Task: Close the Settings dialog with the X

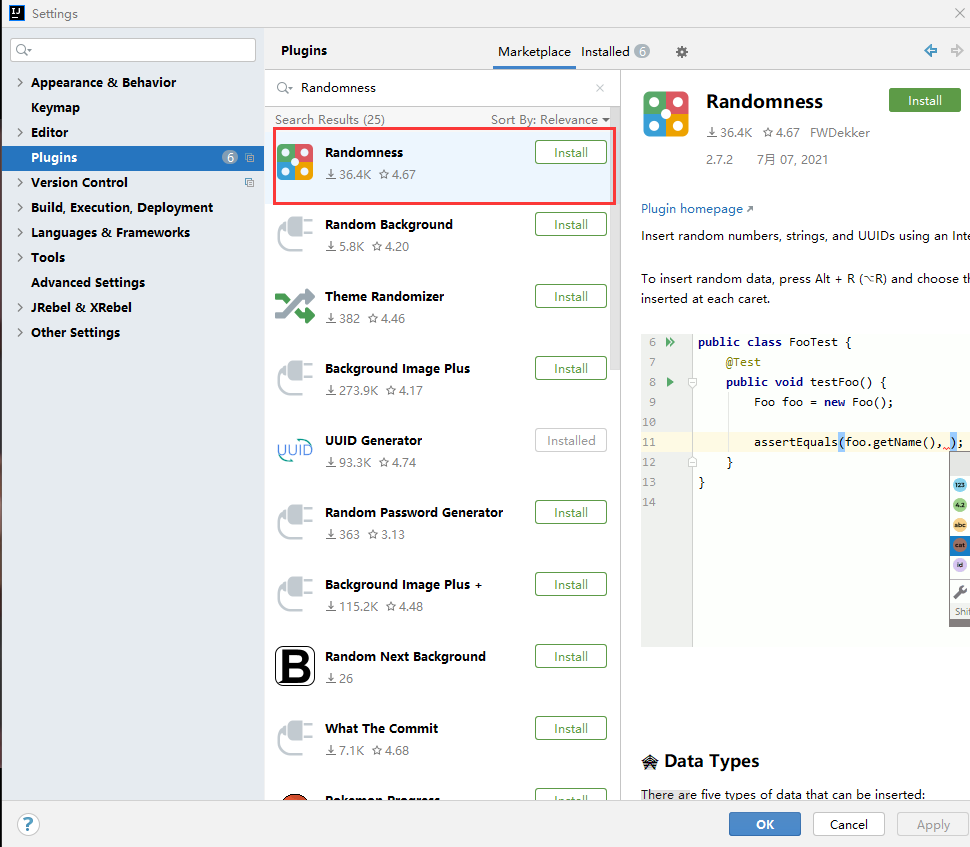Action: pyautogui.click(x=959, y=13)
